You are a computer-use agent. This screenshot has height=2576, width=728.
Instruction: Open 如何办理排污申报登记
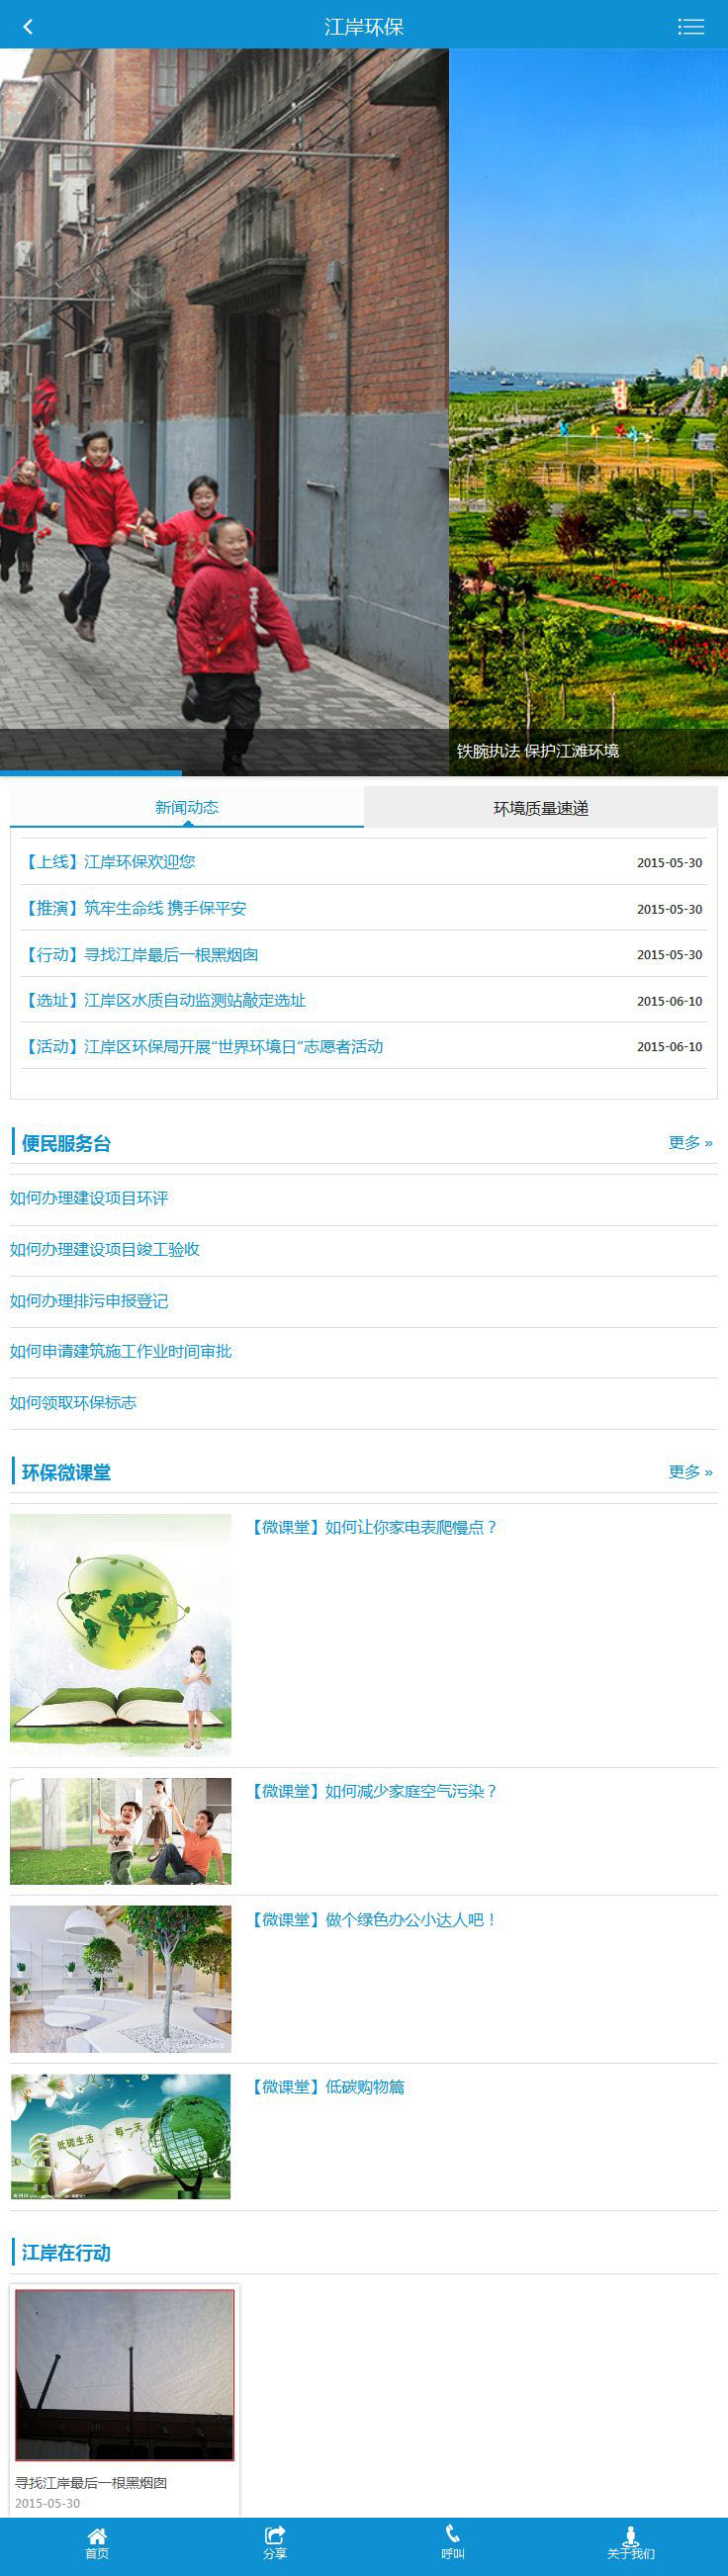tap(89, 1300)
